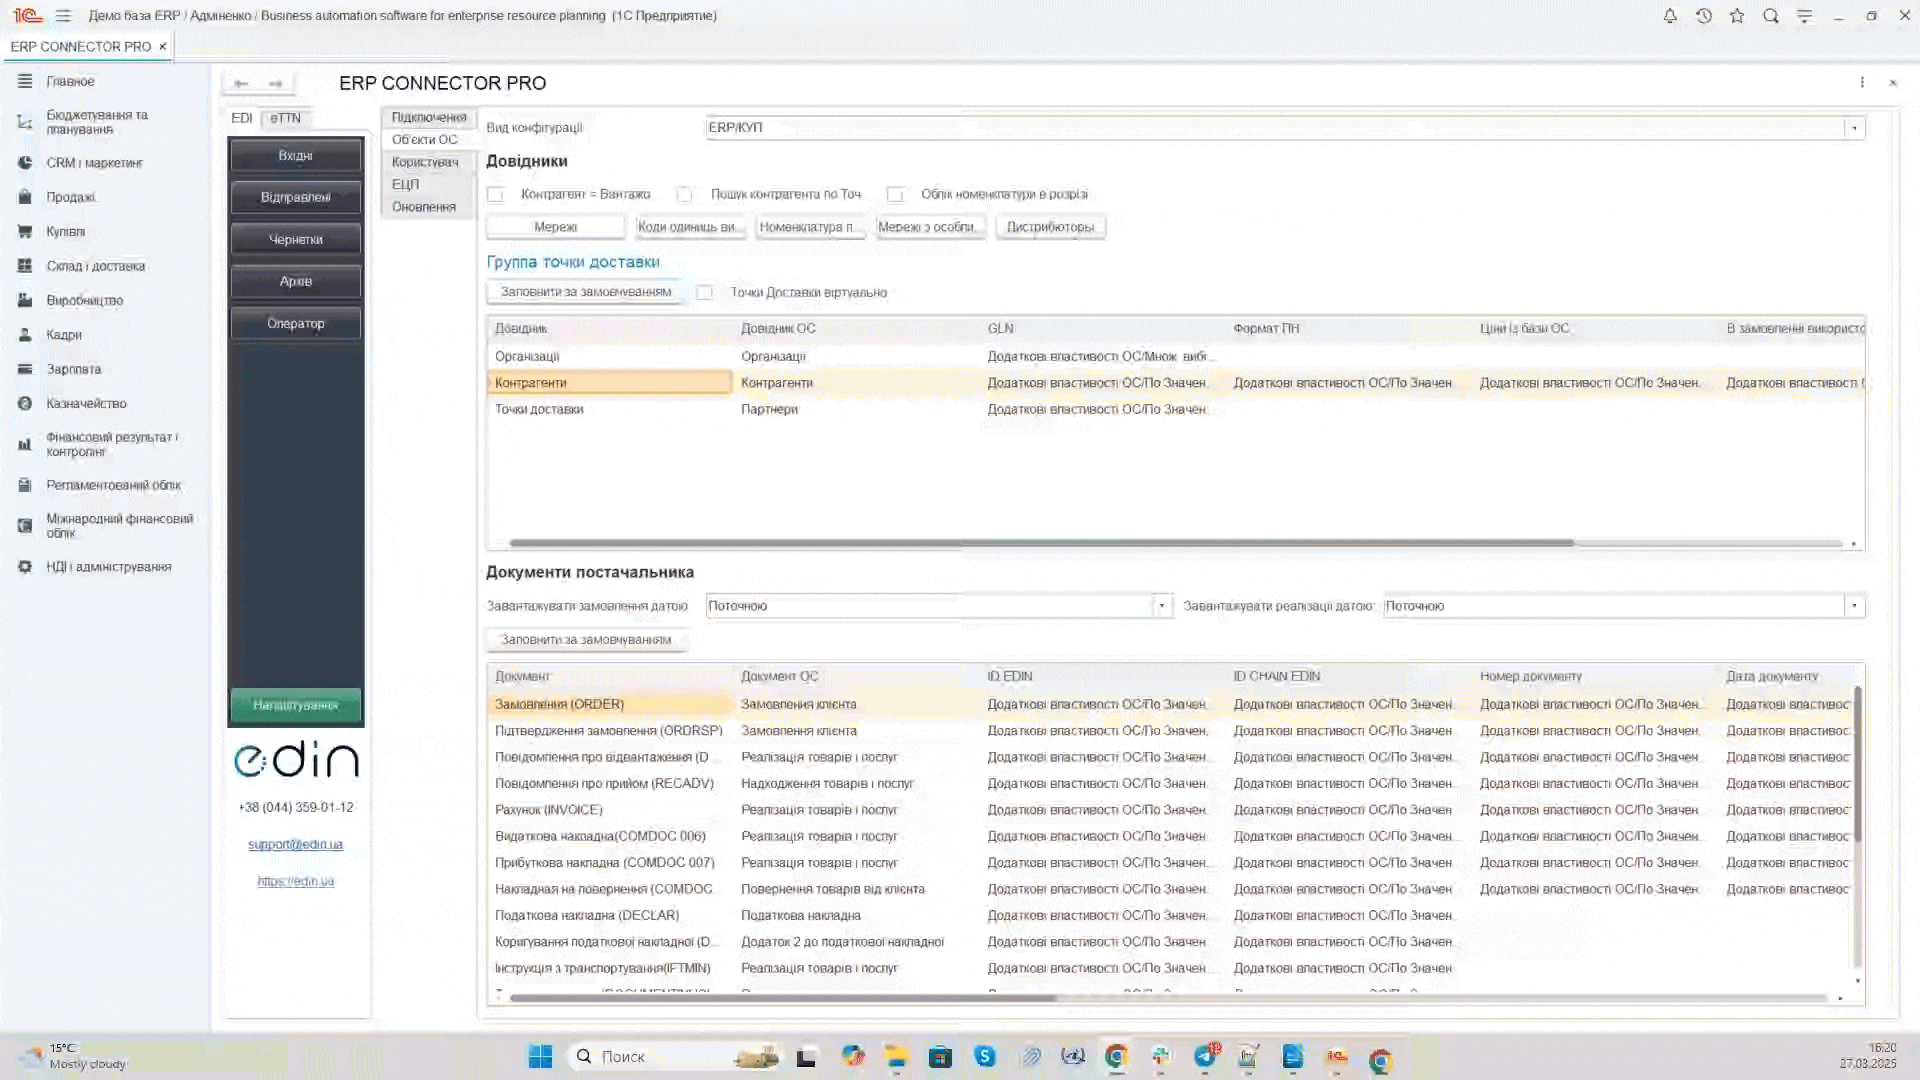Switch to the eTTN tab
The height and width of the screenshot is (1080, 1920).
(285, 118)
